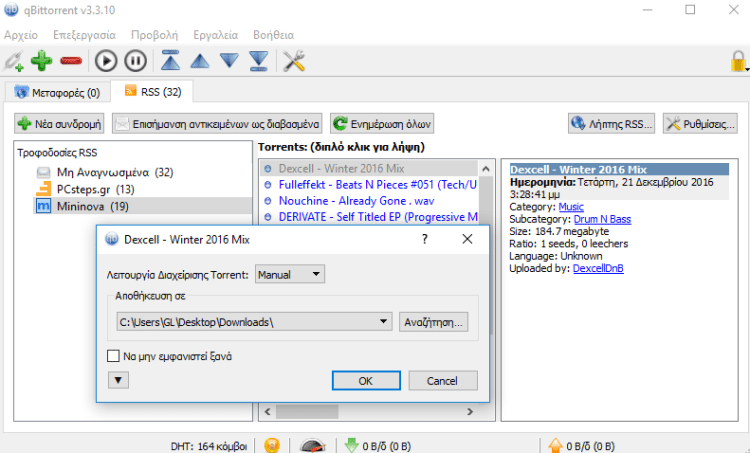
Task: Select the Fulleffekt - Beats N Pieces torrent
Action: (x=377, y=185)
